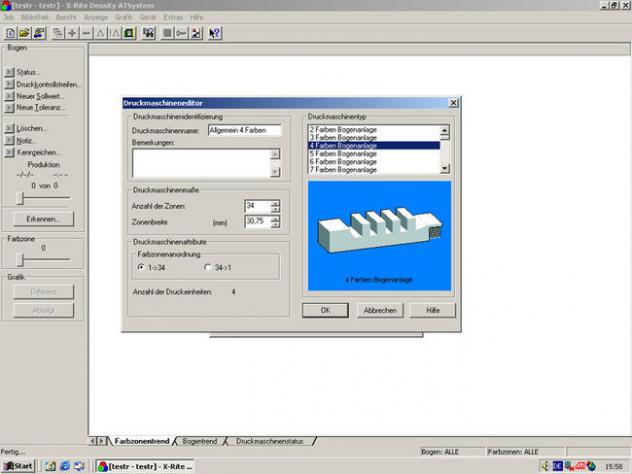Click the key icon in toolbar

(181, 33)
